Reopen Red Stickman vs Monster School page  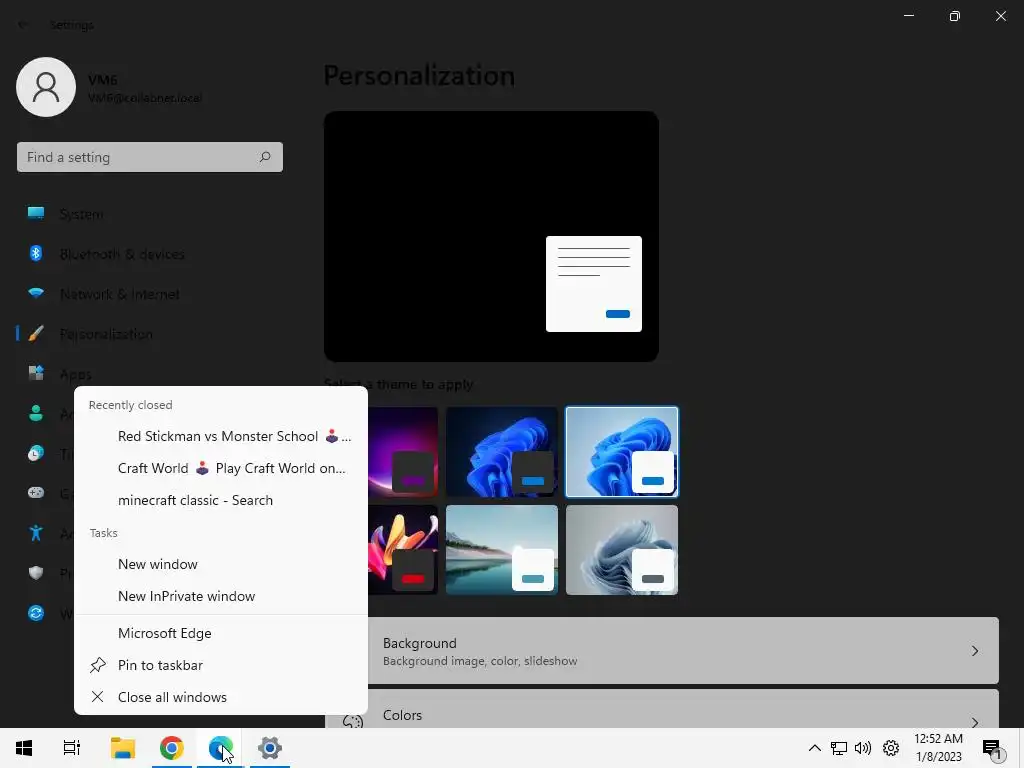coord(221,436)
